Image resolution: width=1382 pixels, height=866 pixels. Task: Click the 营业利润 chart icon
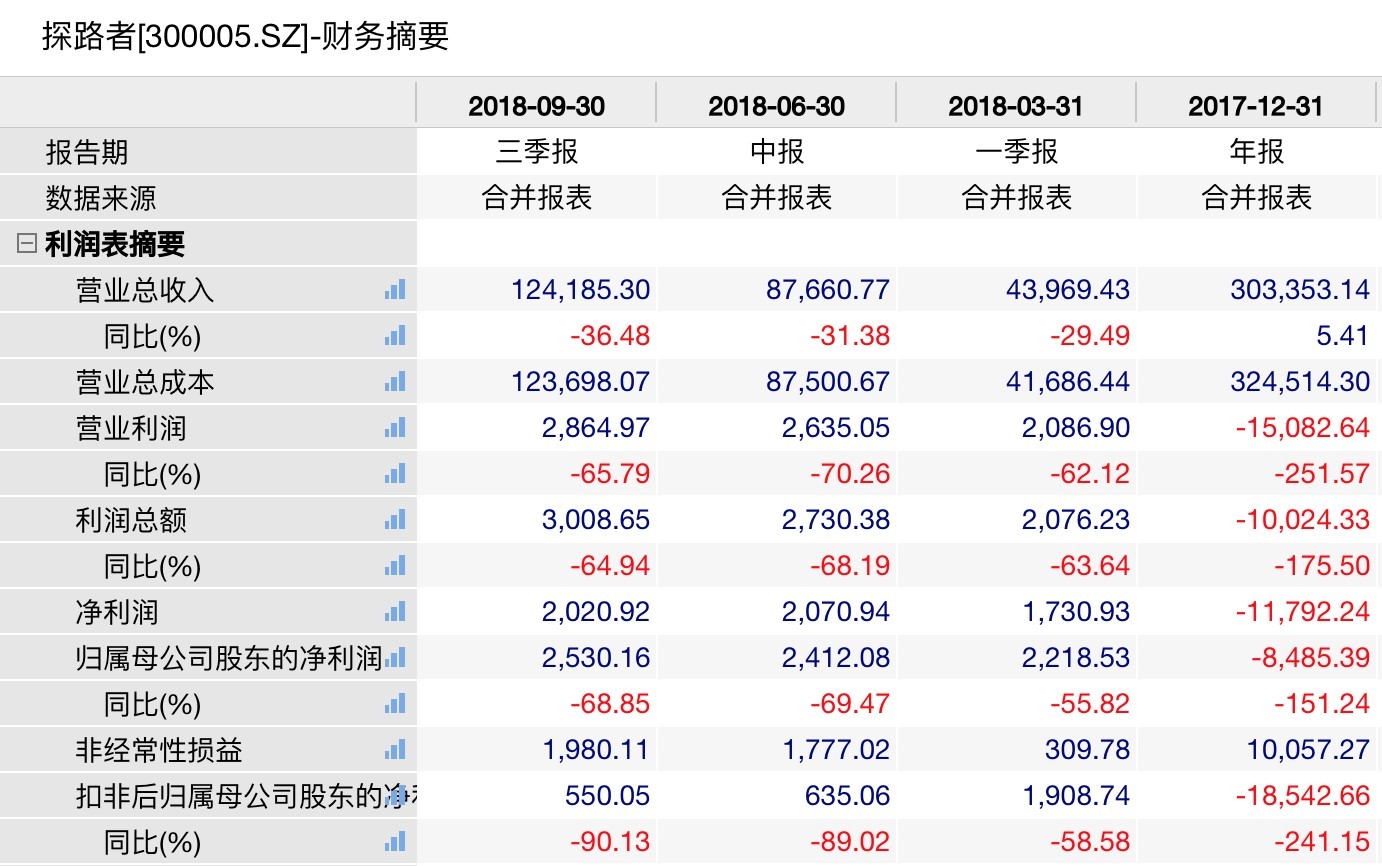coord(395,428)
